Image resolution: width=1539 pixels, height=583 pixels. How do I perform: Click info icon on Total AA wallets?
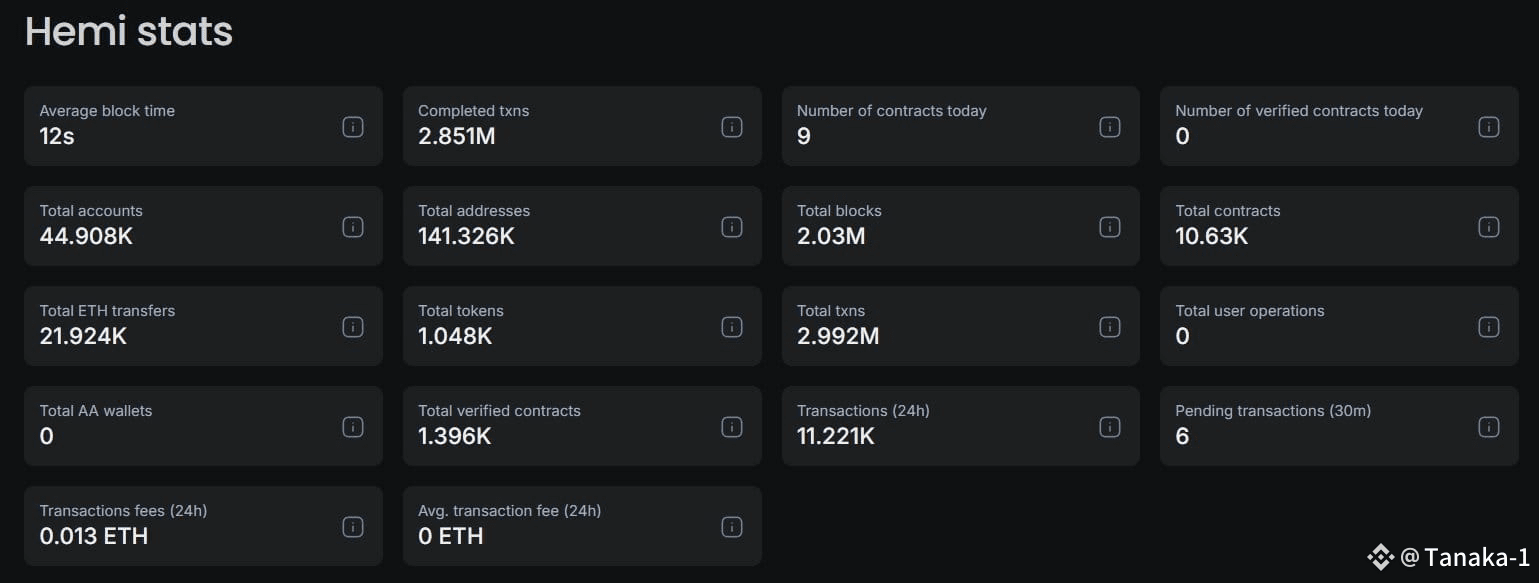pos(353,427)
